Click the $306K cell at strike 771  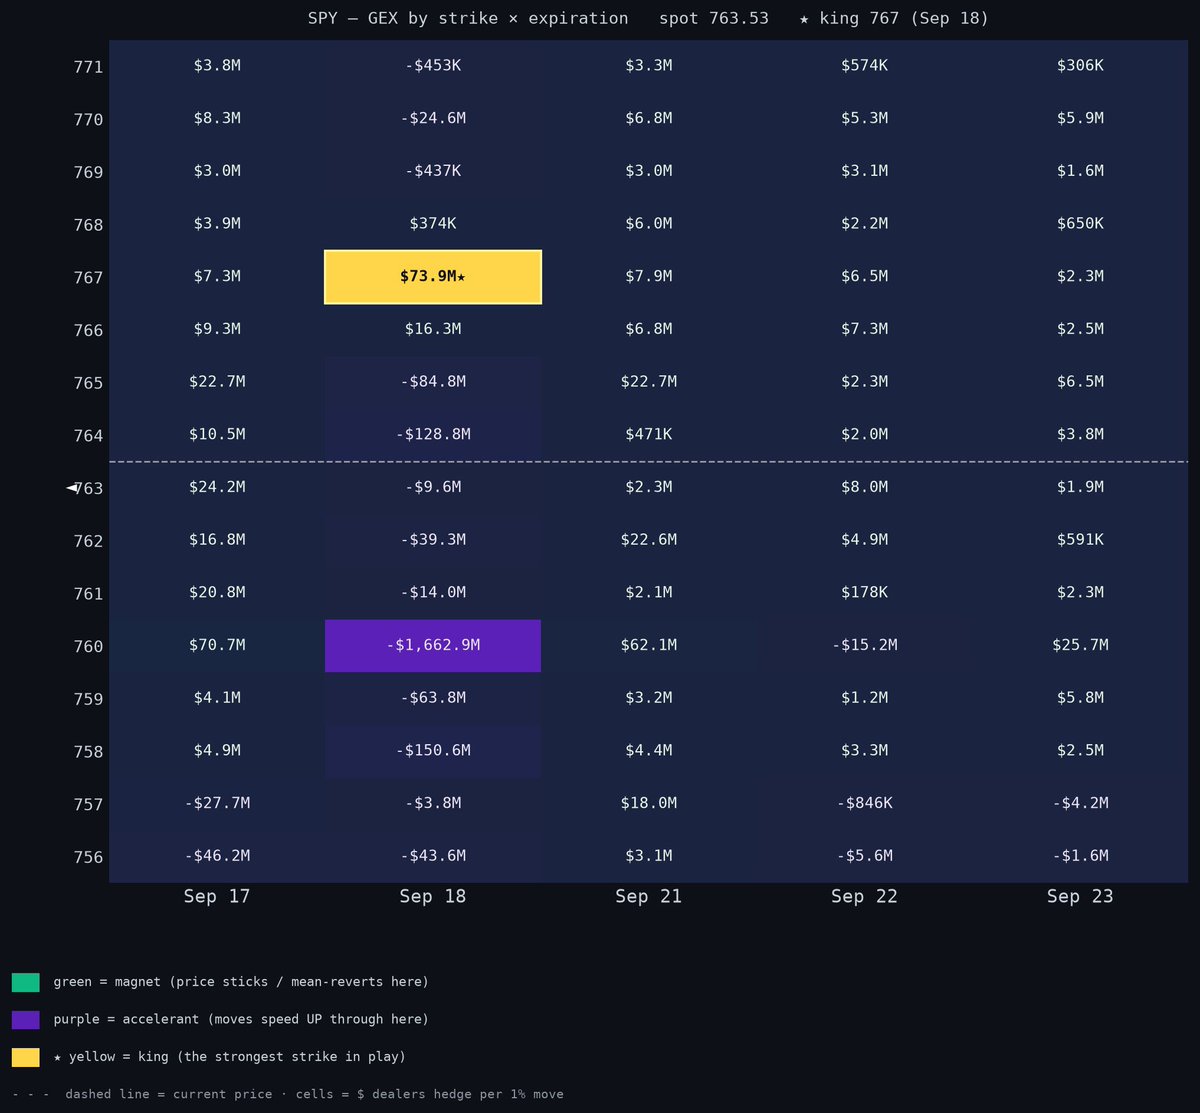coord(1080,66)
